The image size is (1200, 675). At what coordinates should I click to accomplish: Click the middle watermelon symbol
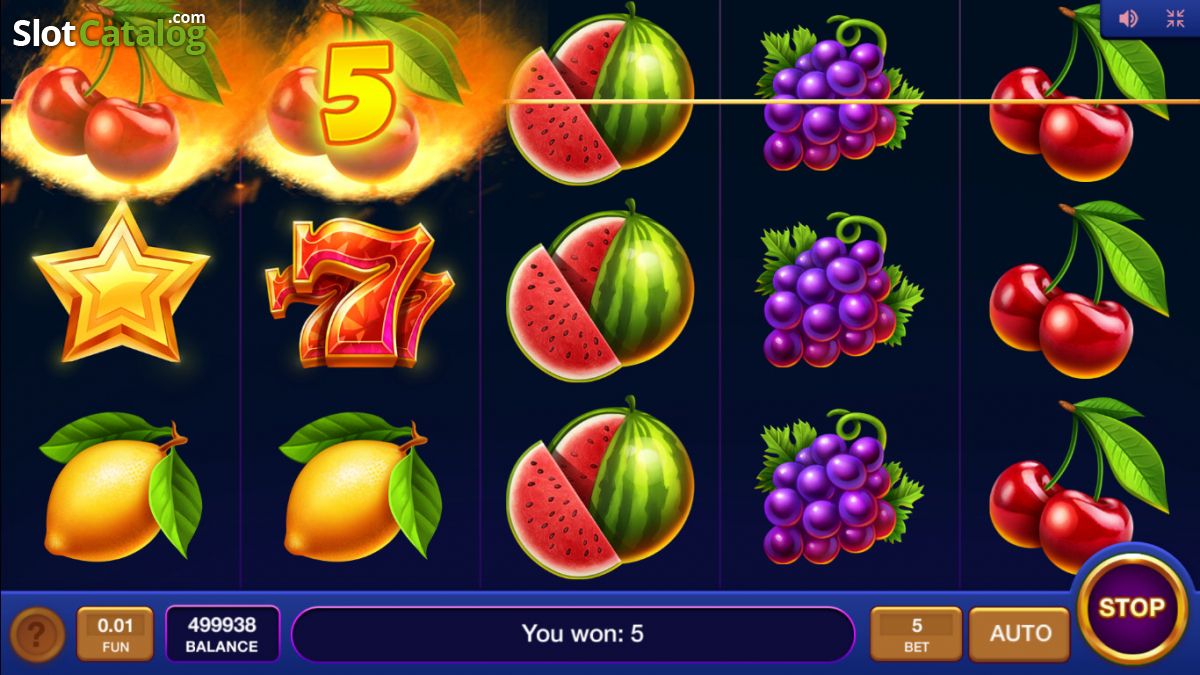[600, 290]
